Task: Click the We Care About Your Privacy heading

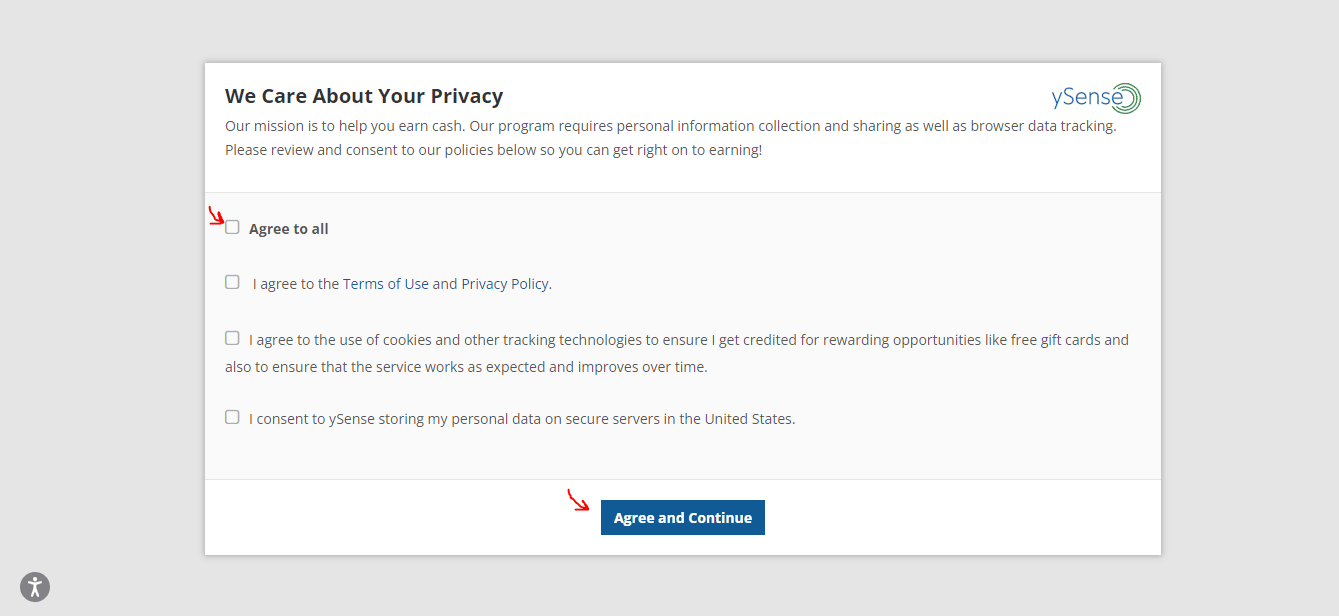Action: pos(364,96)
